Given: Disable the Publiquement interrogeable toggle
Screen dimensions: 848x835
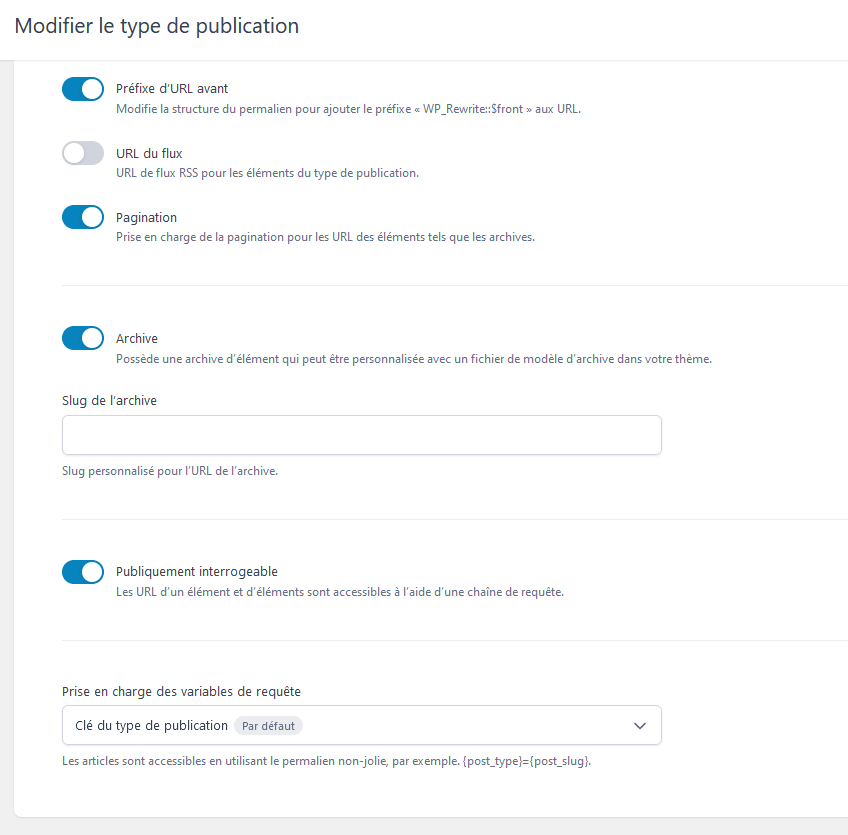Looking at the screenshot, I should (x=83, y=572).
